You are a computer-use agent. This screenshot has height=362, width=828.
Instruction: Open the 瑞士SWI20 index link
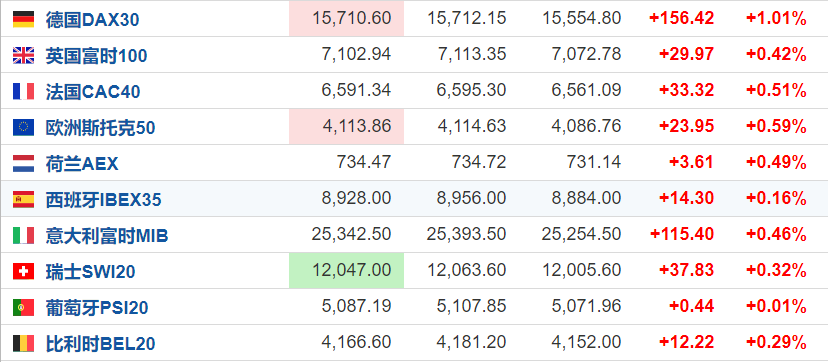click(90, 271)
